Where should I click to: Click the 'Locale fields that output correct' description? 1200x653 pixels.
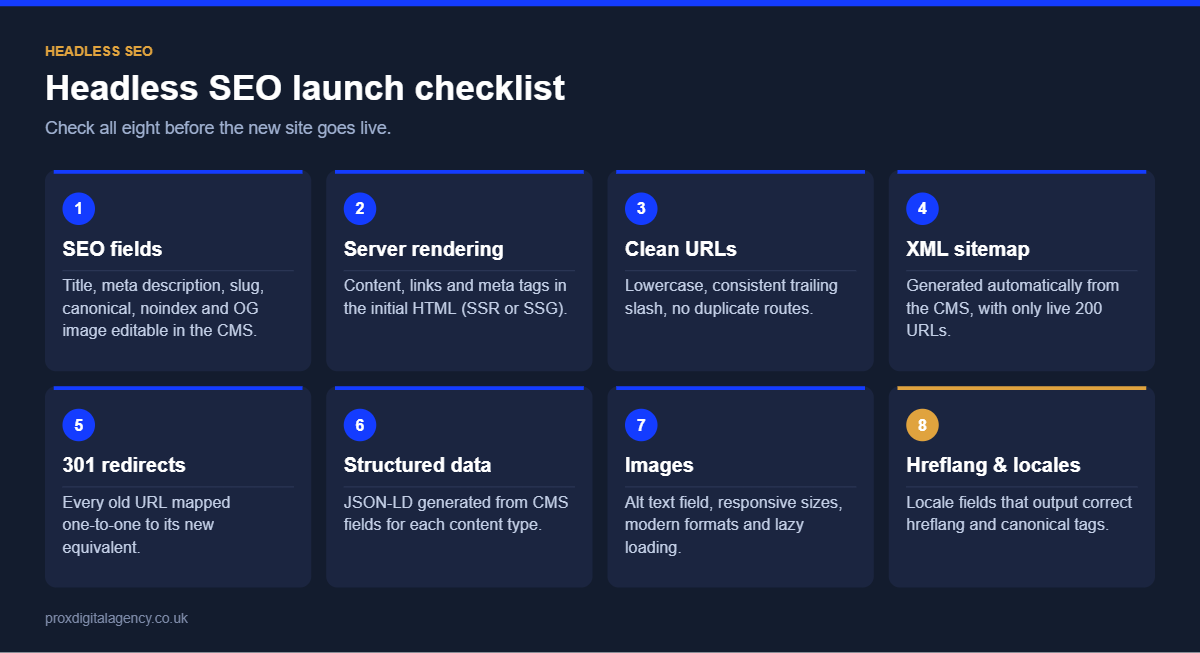tap(1019, 513)
